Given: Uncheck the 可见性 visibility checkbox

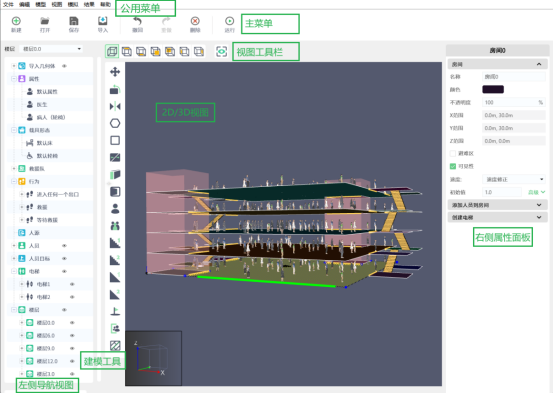Looking at the screenshot, I should click(453, 166).
